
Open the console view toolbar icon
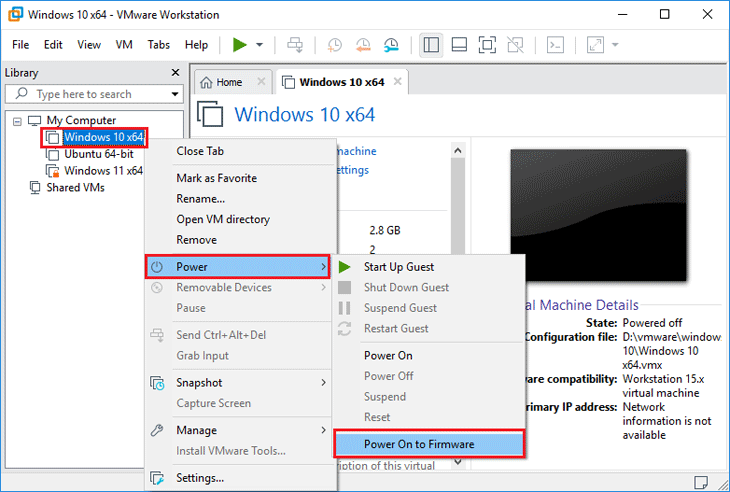pyautogui.click(x=555, y=45)
